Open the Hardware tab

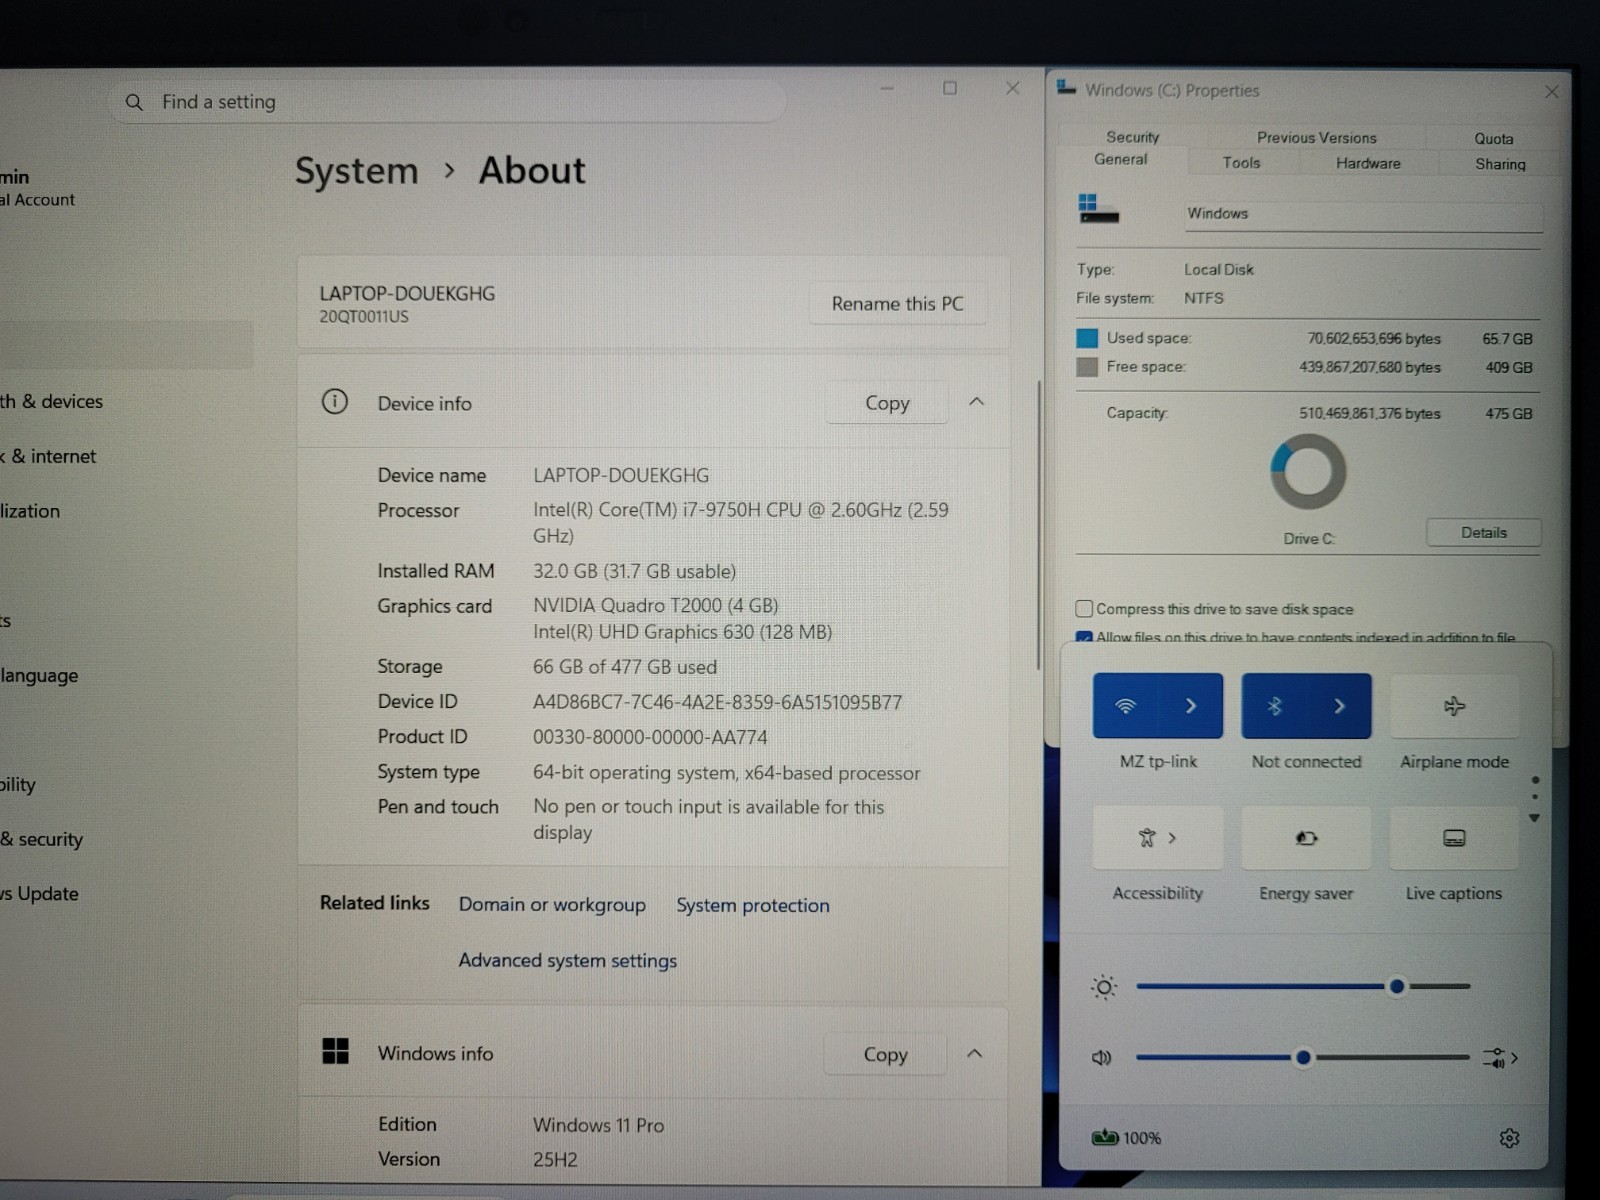click(x=1368, y=163)
